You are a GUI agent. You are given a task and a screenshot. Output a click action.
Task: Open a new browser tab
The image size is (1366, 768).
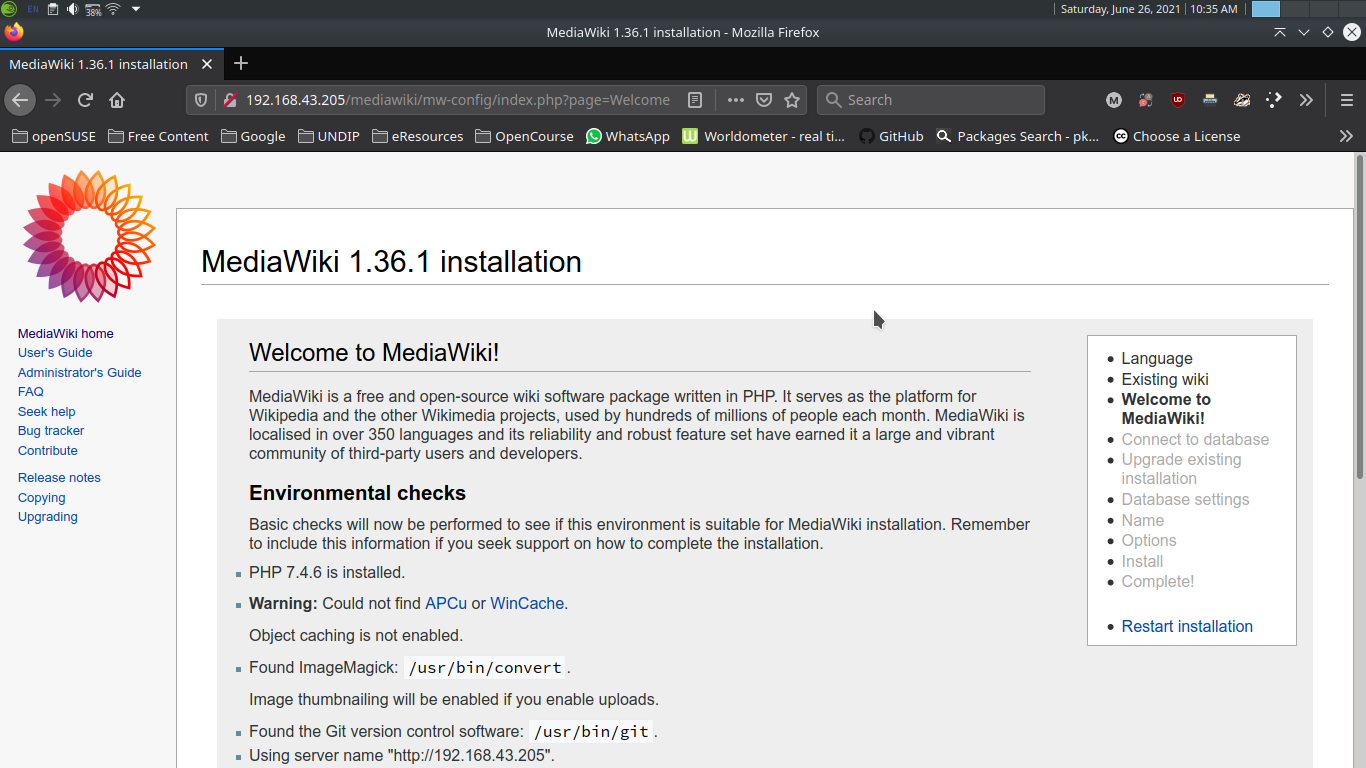coord(241,64)
